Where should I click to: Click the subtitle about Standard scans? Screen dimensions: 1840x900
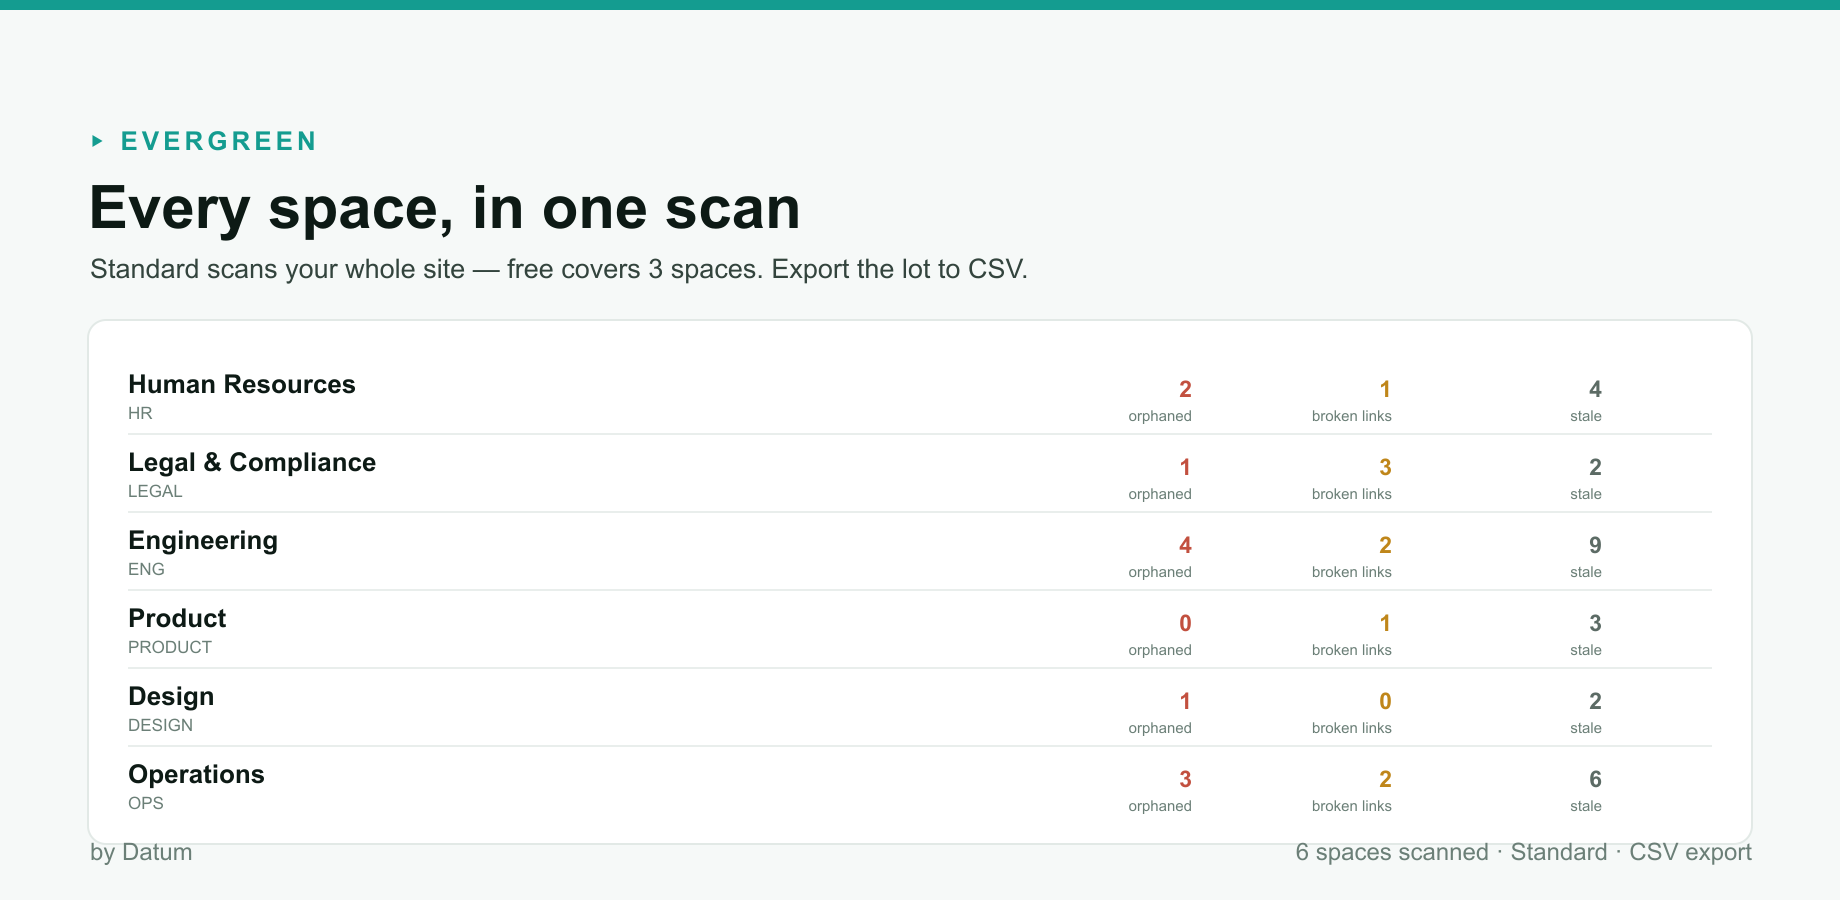(x=559, y=269)
